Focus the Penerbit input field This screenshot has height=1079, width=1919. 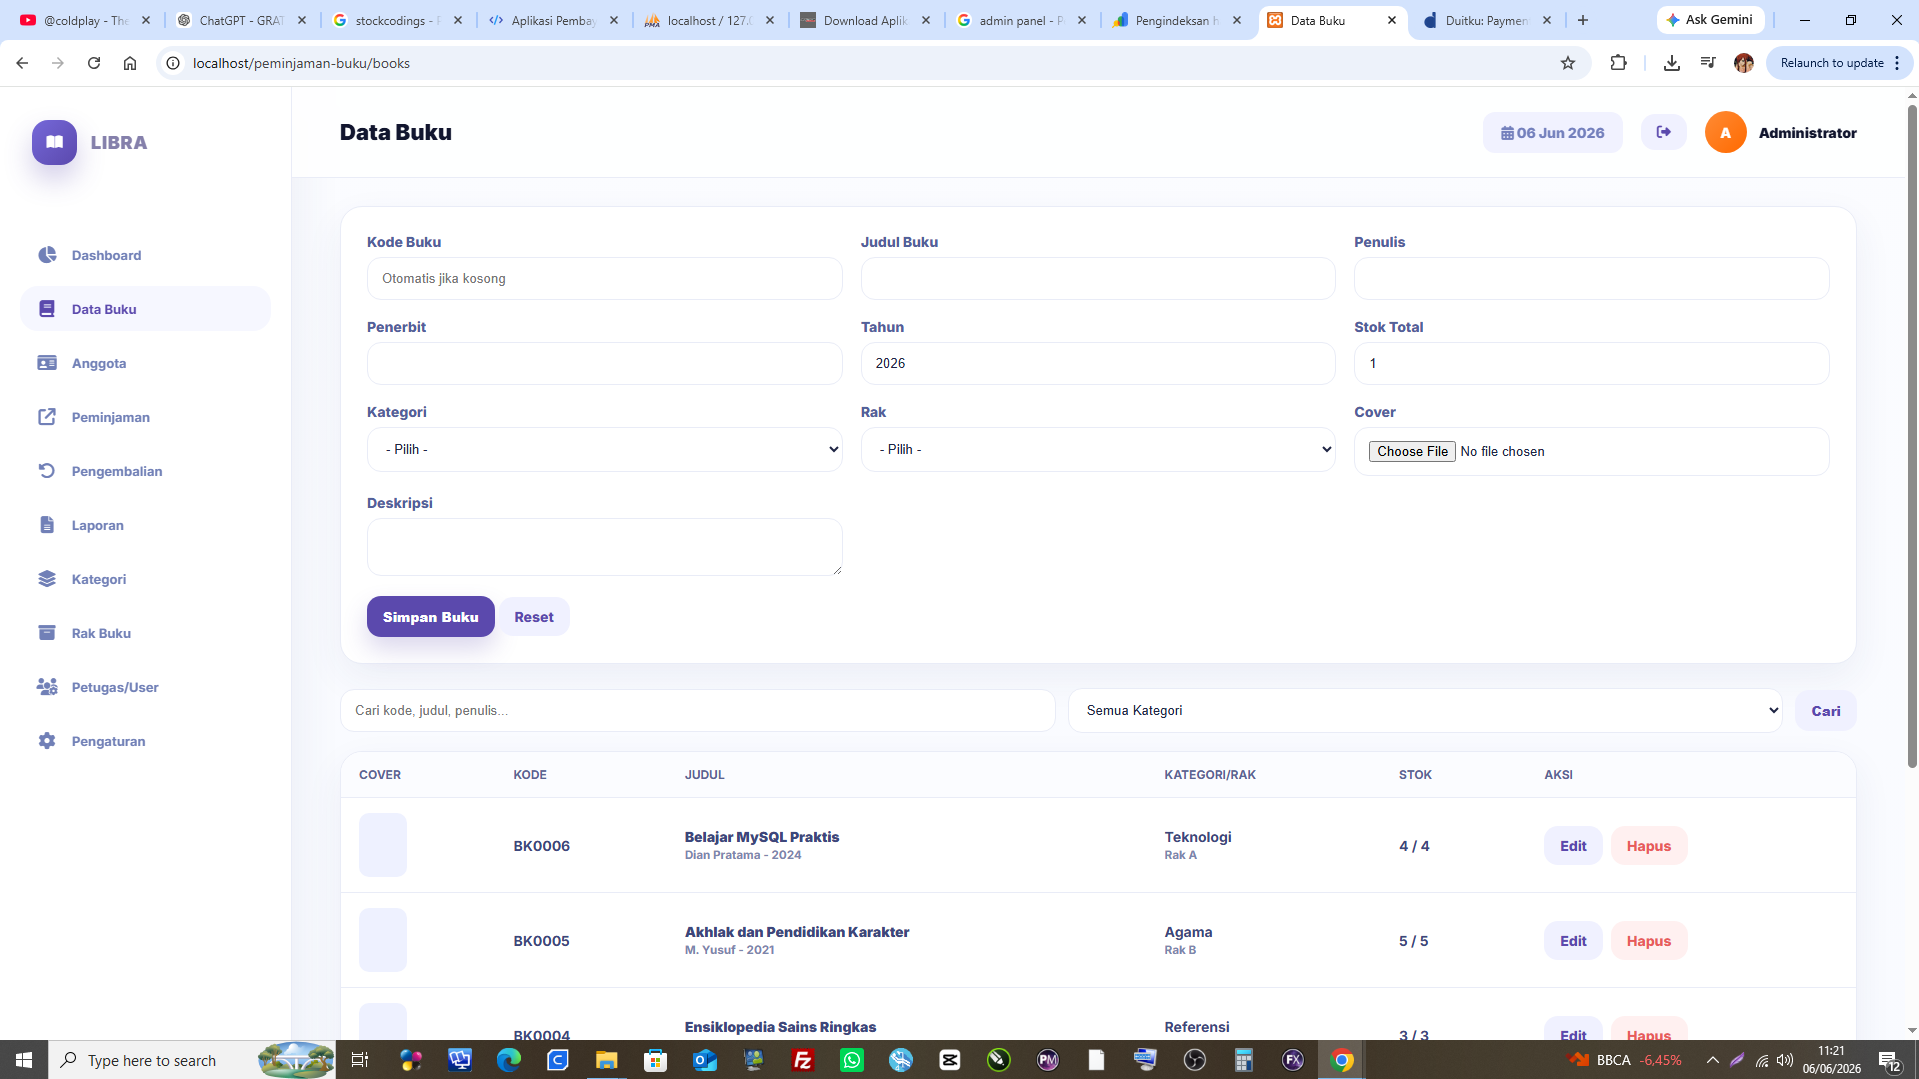click(604, 364)
